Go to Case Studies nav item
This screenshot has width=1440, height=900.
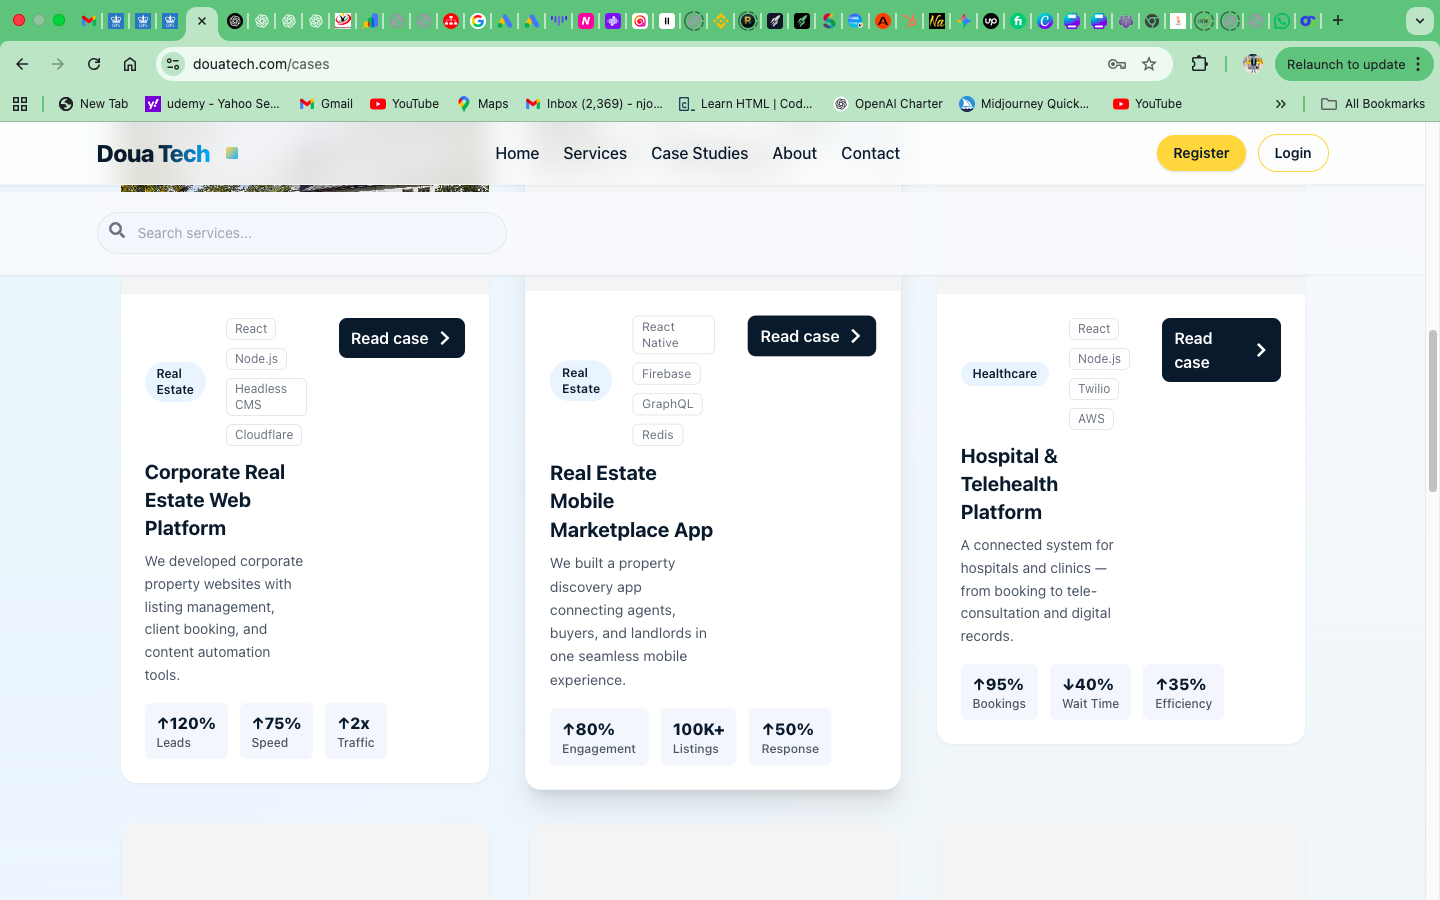point(699,153)
